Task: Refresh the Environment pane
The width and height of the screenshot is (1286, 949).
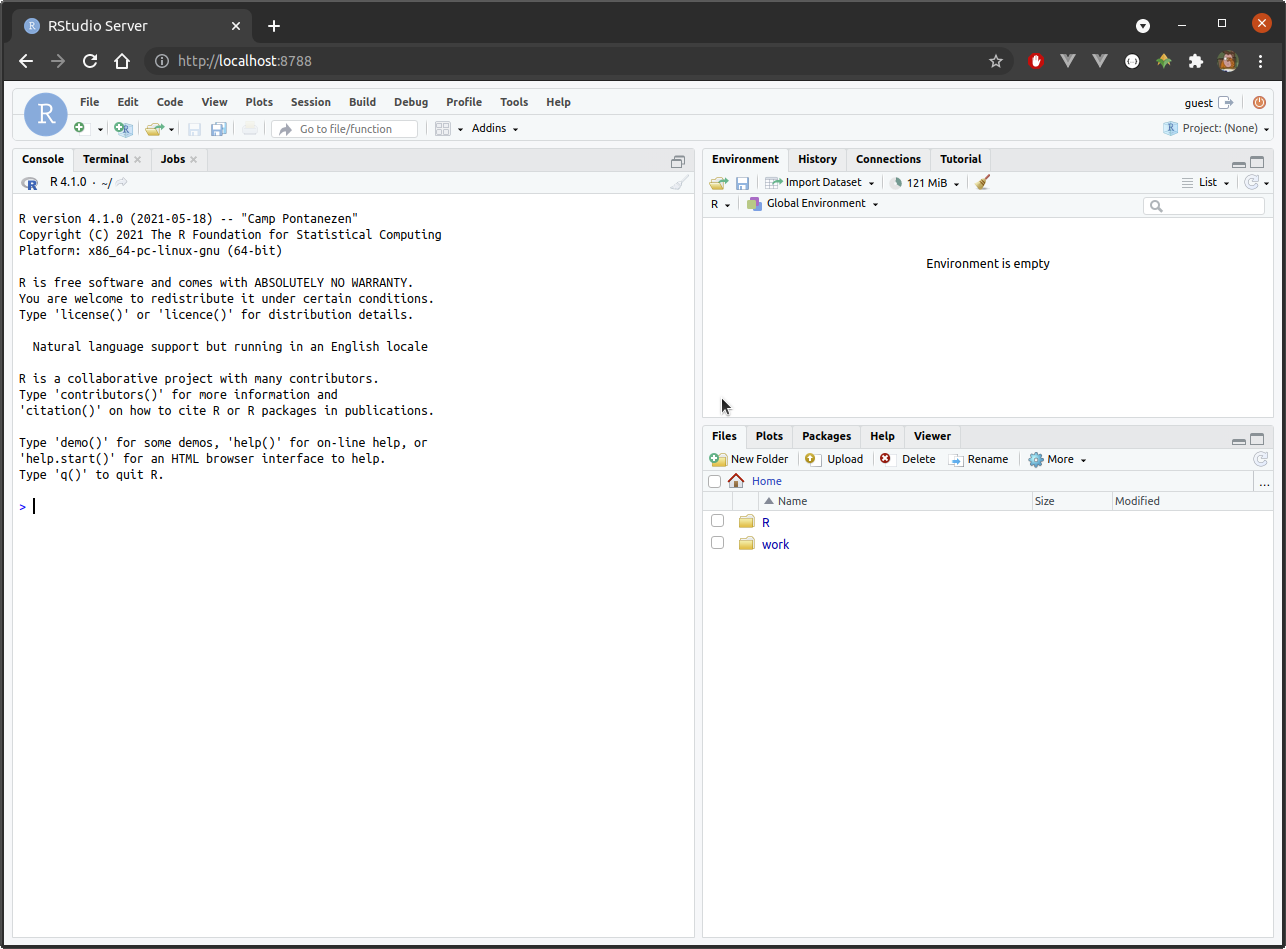Action: coord(1250,182)
